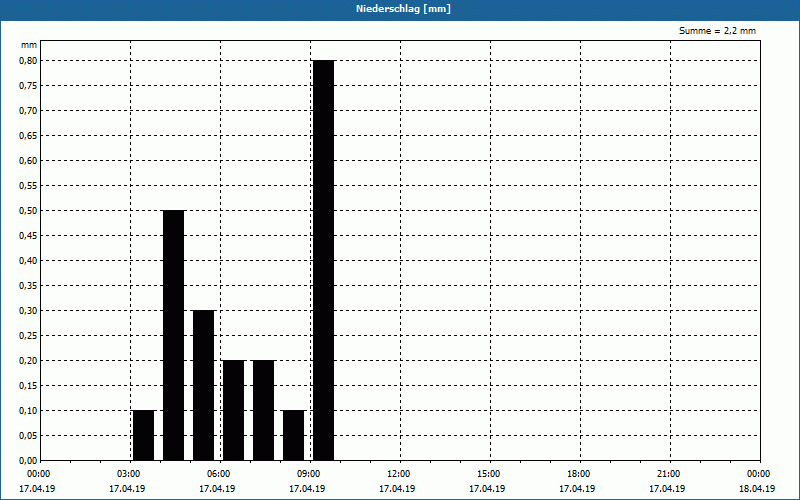
Task: Click the 18:00 time label
Action: coord(579,474)
